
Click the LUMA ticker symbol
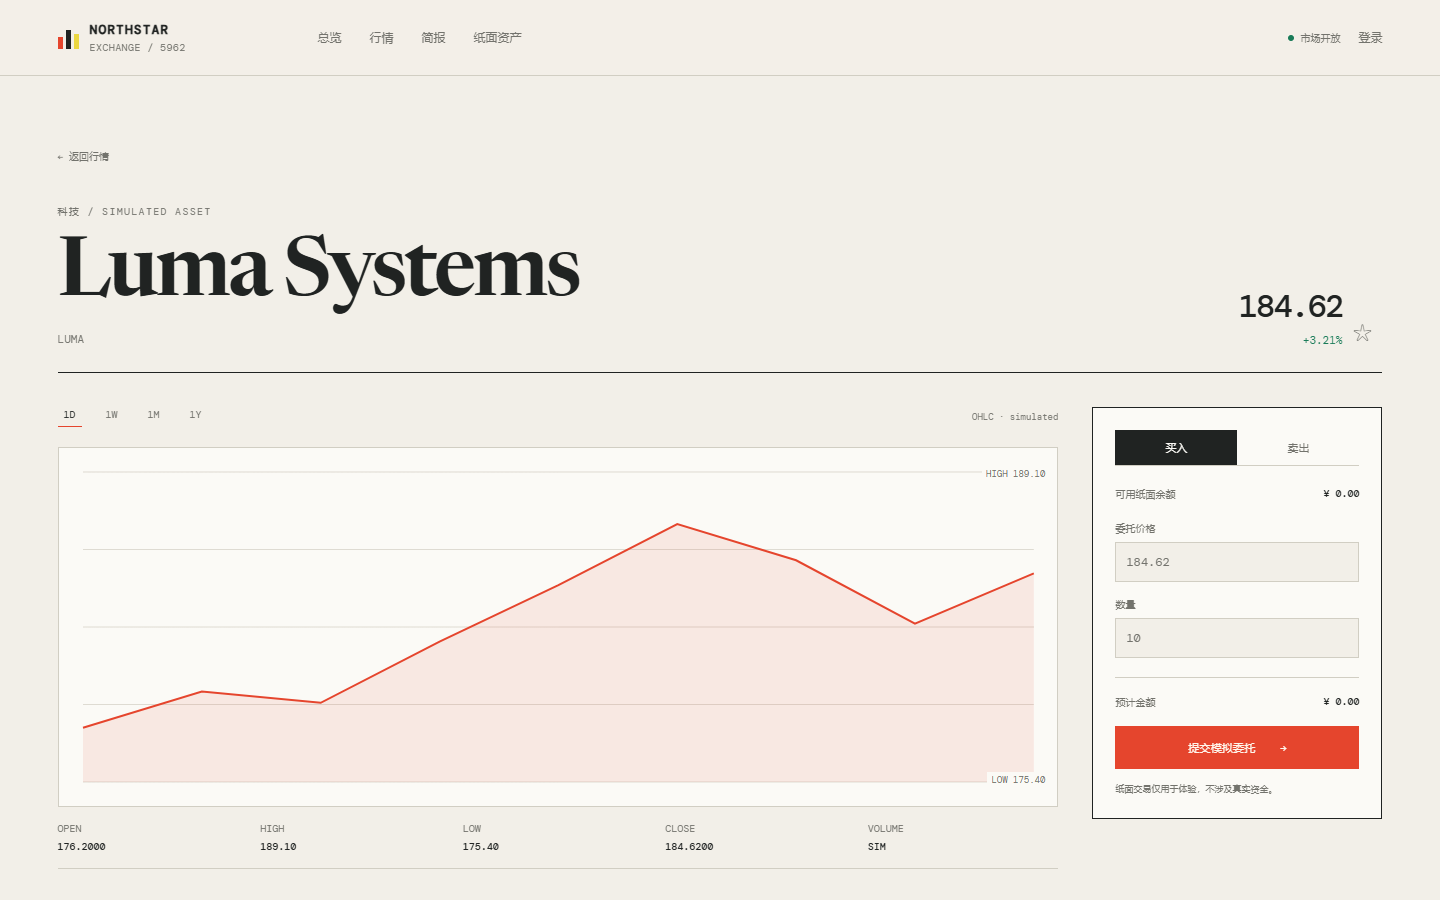pos(71,340)
